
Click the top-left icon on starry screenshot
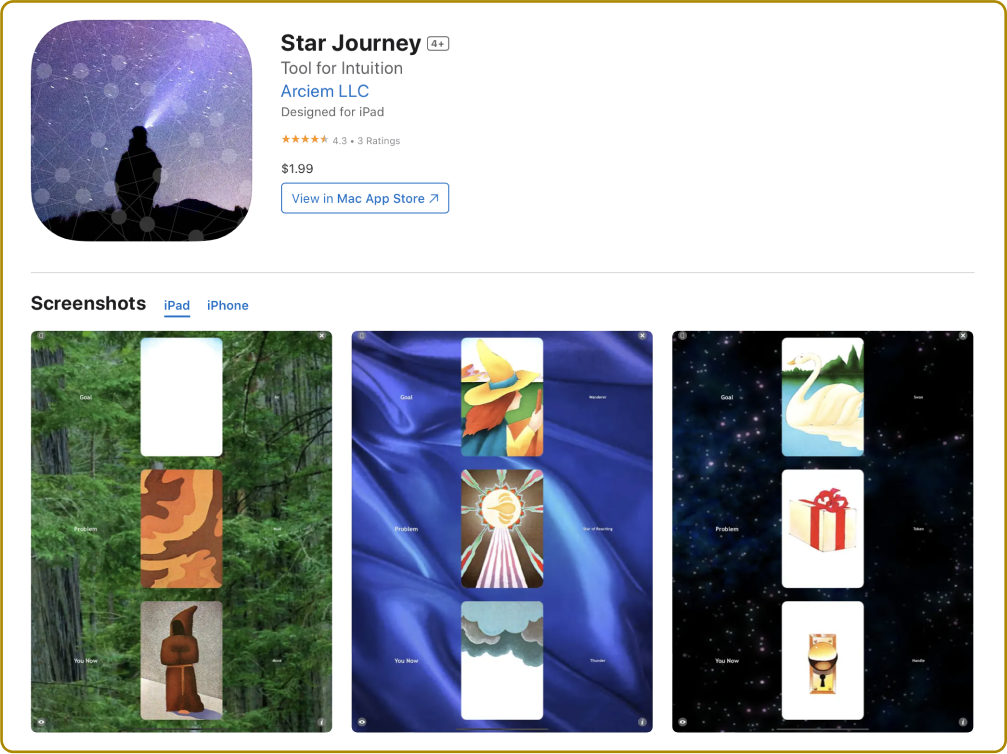pos(683,336)
